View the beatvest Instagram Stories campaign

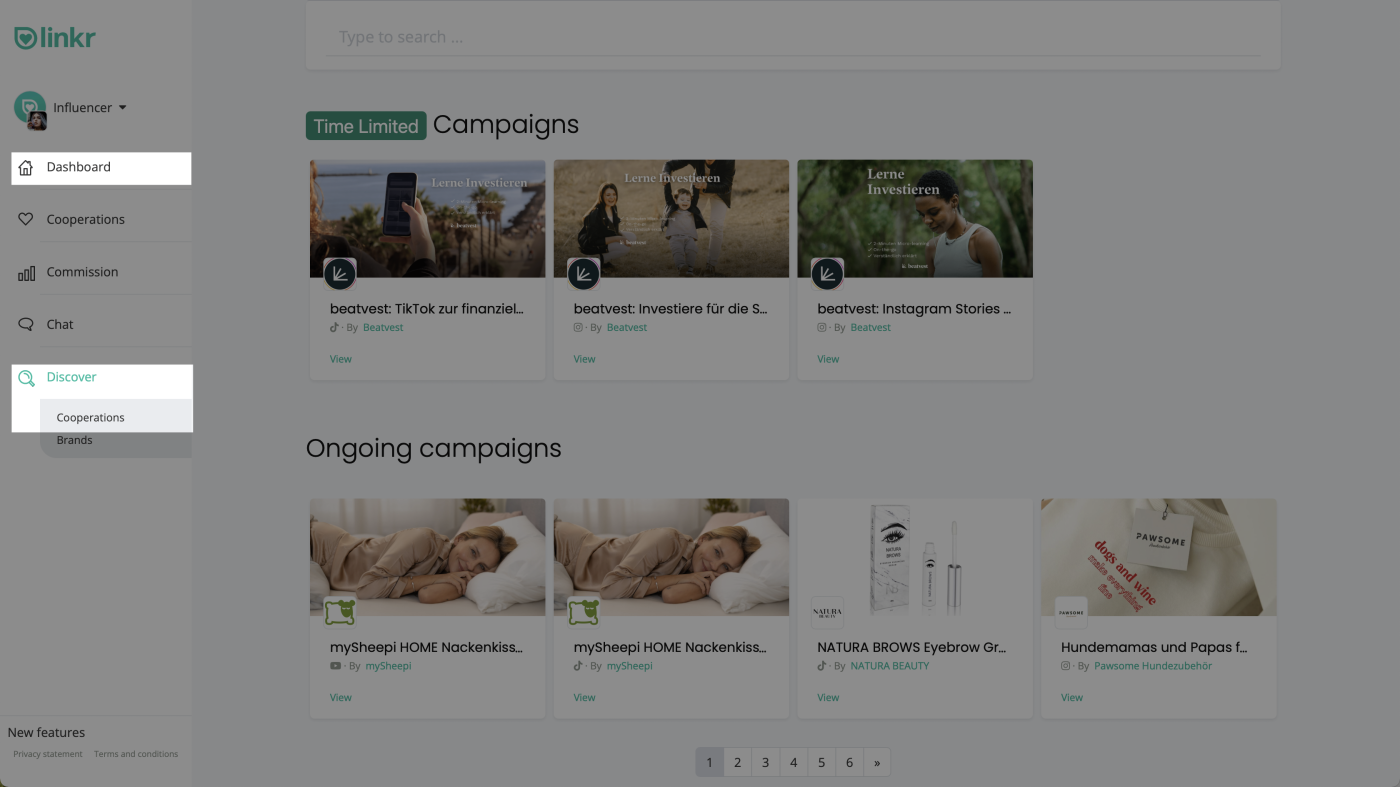[x=828, y=359]
